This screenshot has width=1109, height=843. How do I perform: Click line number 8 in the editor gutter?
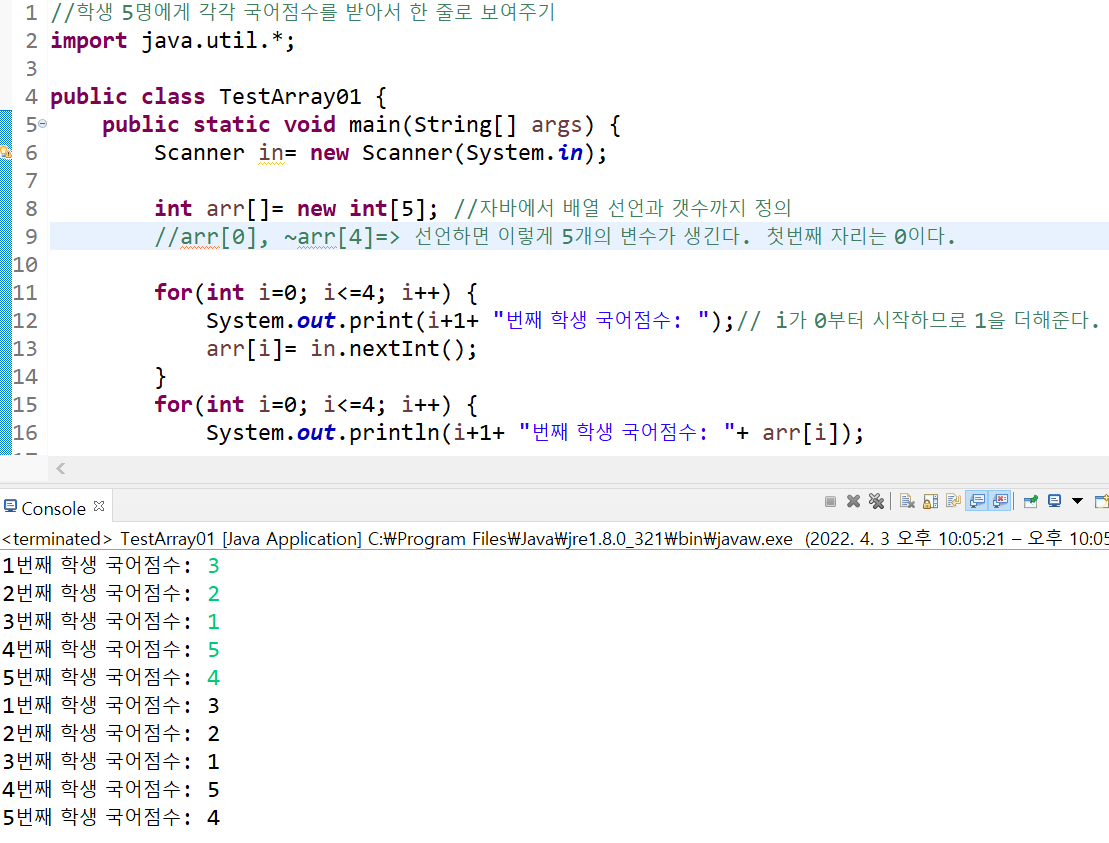pos(31,209)
